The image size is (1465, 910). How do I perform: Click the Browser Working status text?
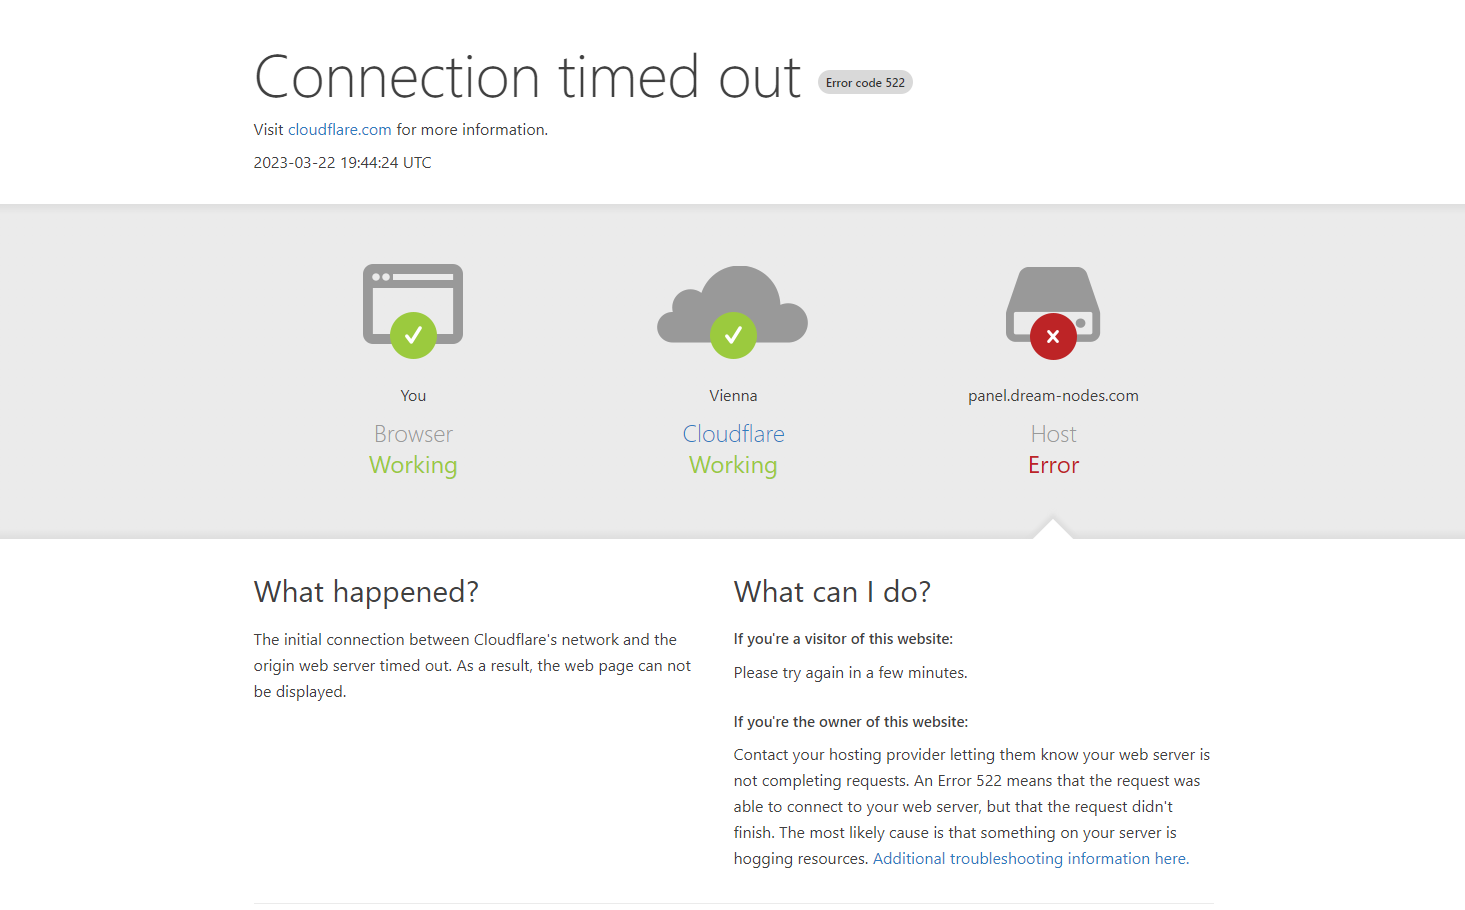click(413, 465)
